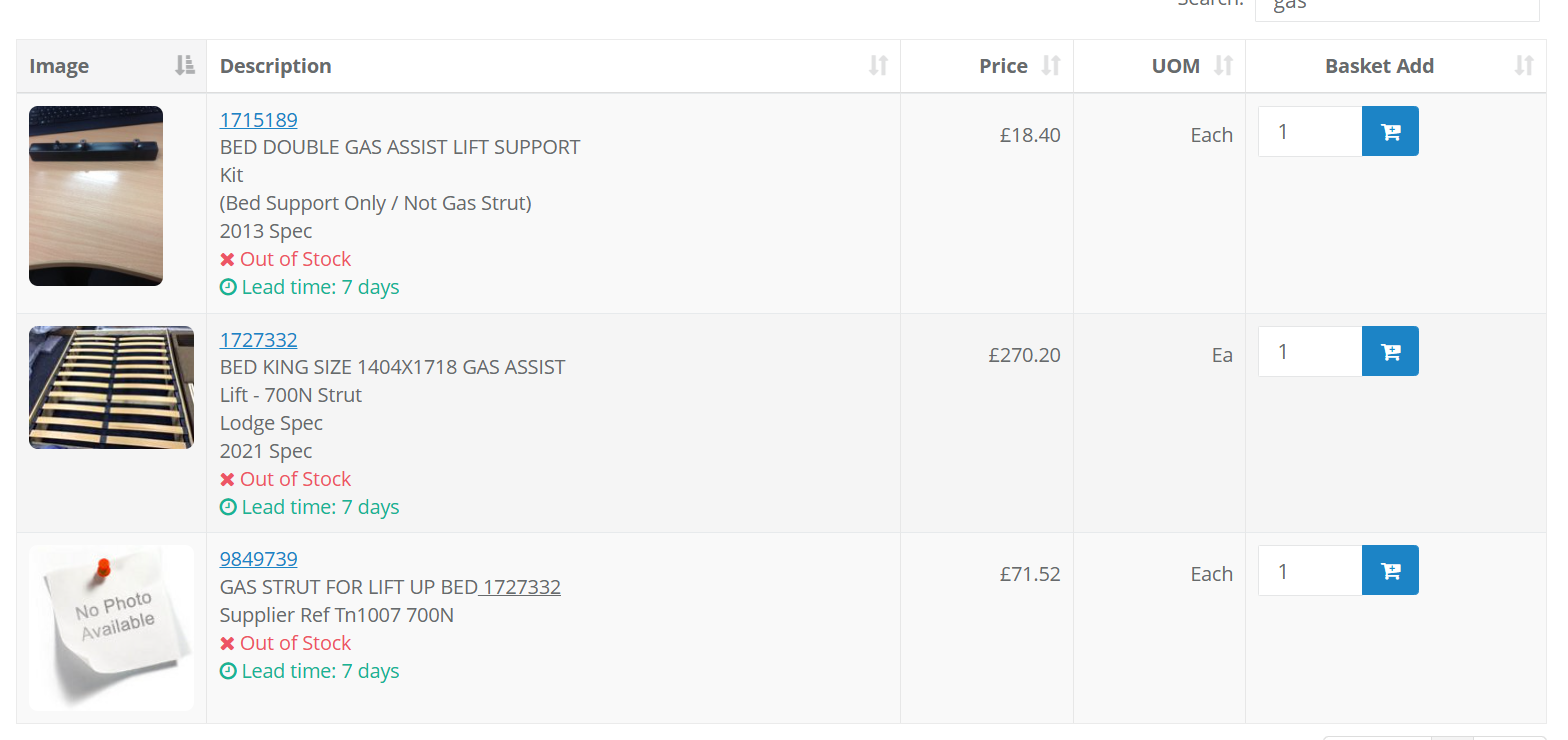Click the UOM column header label
Image resolution: width=1568 pixels, height=740 pixels.
pyautogui.click(x=1175, y=66)
